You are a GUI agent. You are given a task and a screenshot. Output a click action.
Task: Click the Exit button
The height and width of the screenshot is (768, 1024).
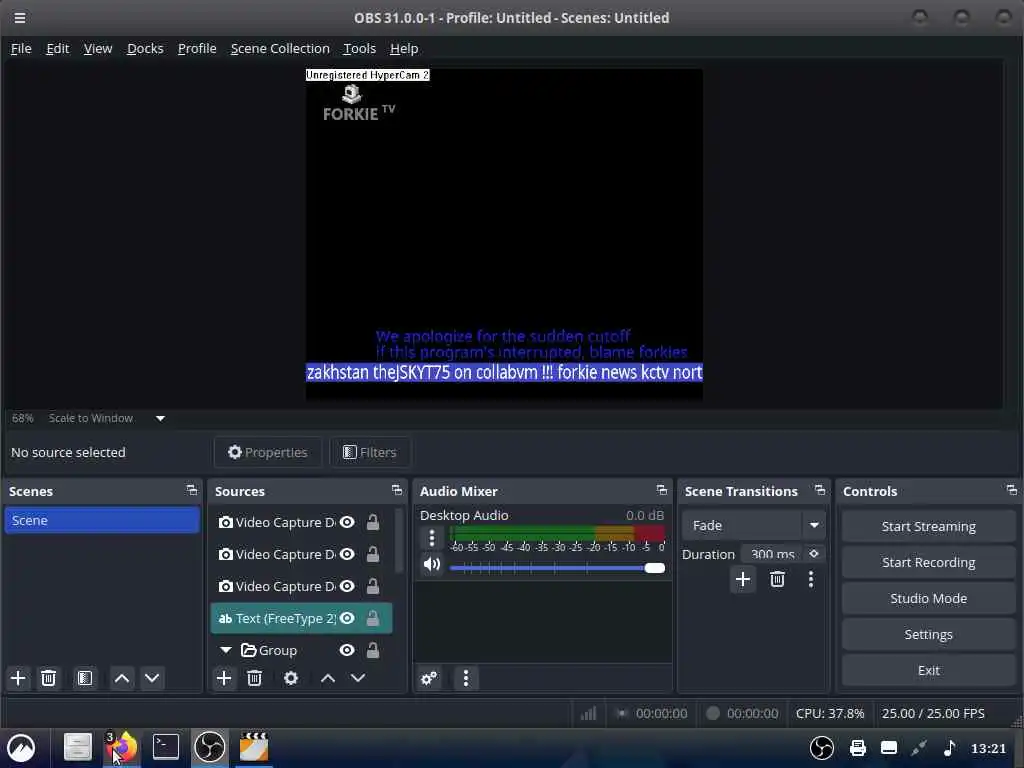pyautogui.click(x=929, y=670)
